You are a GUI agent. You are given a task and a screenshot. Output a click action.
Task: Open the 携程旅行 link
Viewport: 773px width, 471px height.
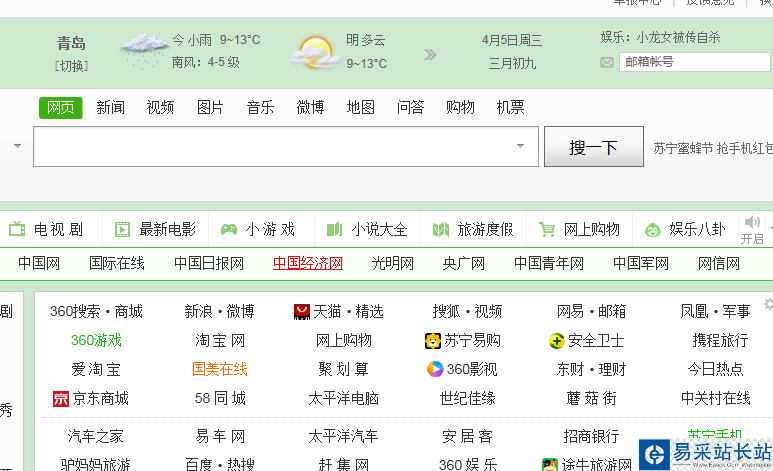coord(720,340)
